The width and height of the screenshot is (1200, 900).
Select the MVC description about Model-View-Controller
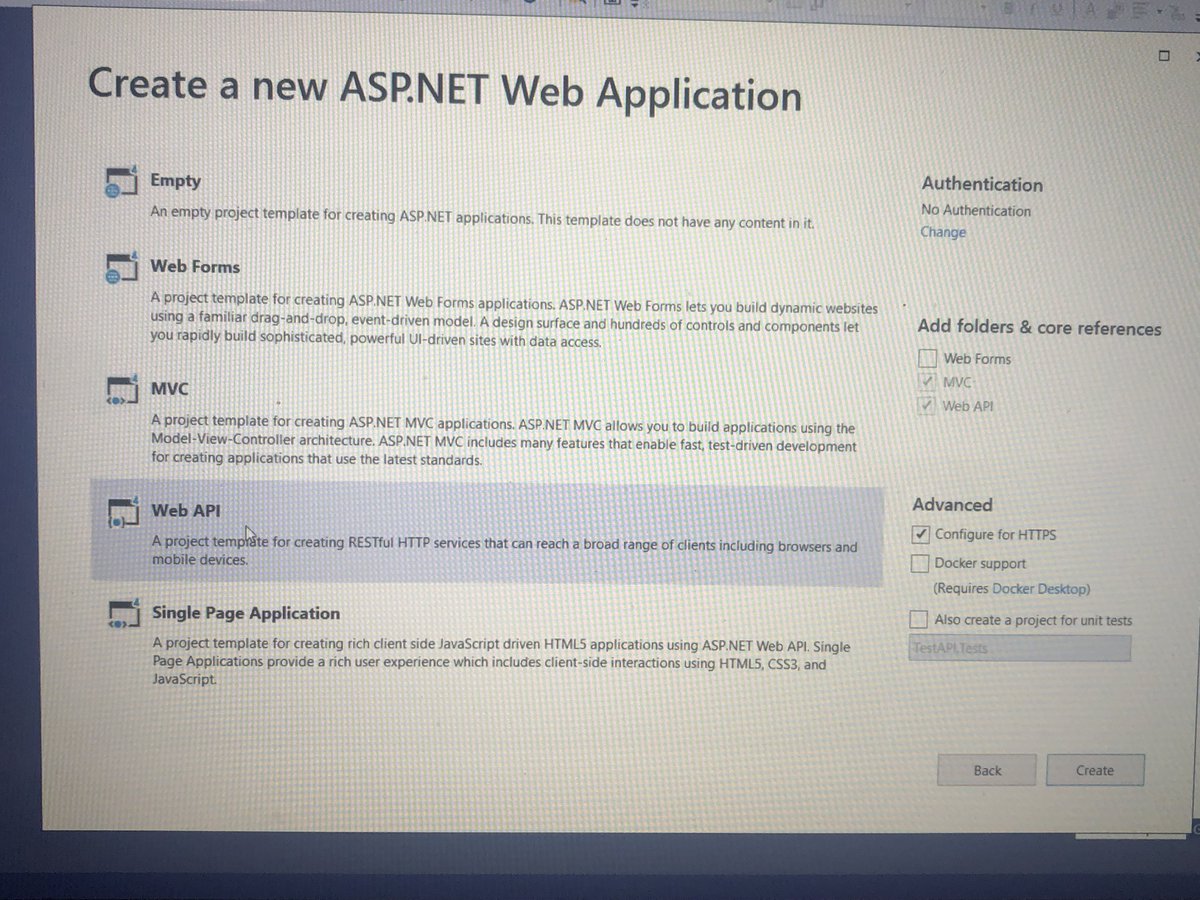[x=503, y=441]
